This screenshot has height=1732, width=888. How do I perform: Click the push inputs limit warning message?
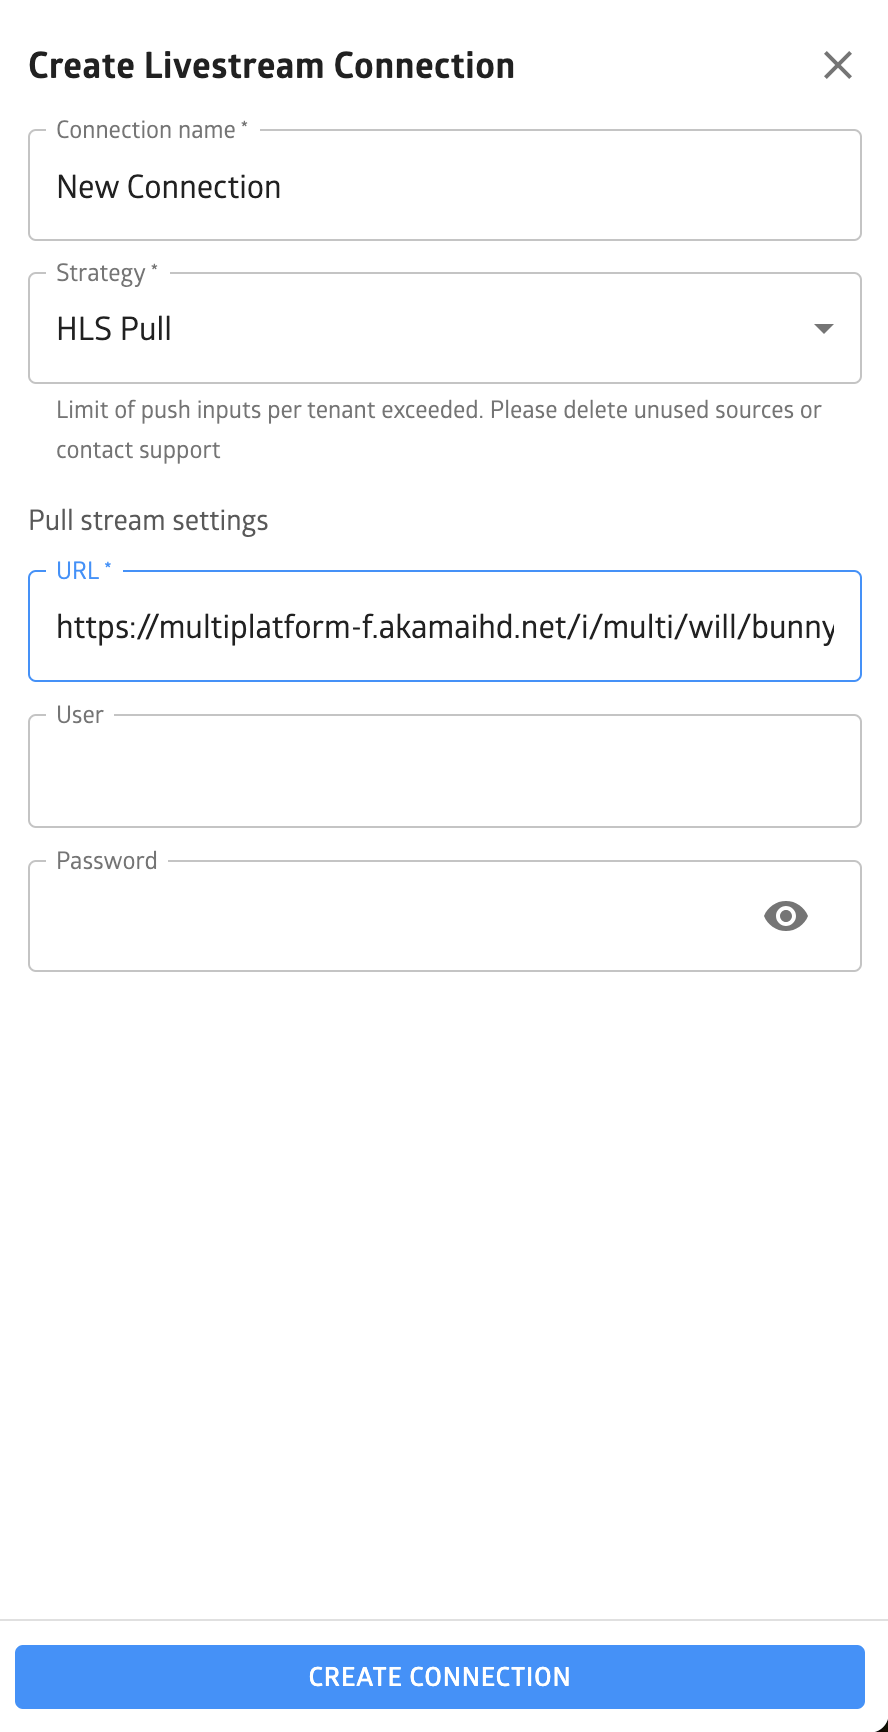coord(439,430)
